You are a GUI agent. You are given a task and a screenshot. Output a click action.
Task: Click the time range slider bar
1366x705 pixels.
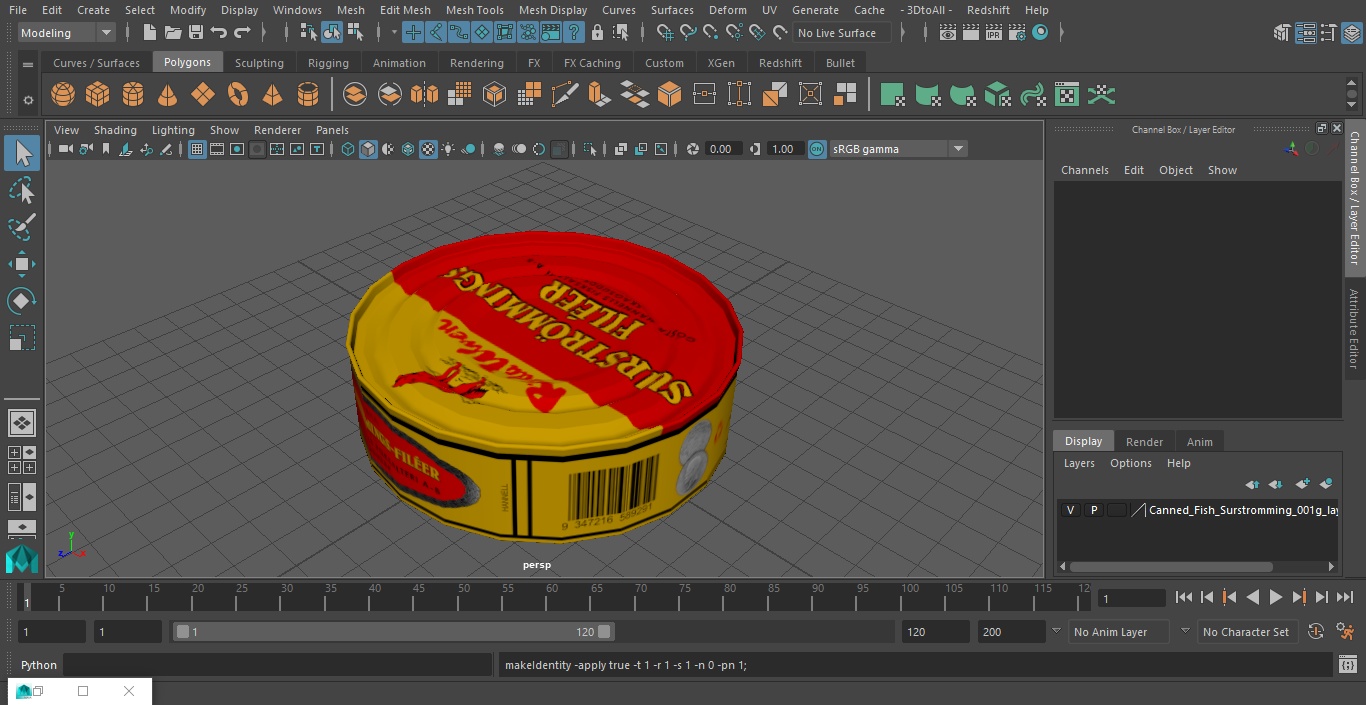392,632
